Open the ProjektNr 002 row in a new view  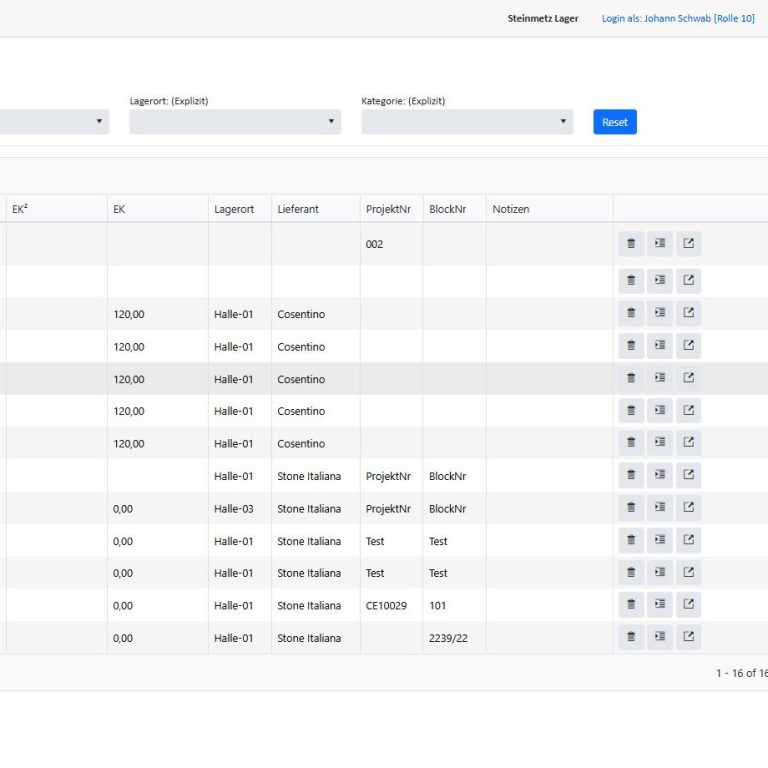689,243
